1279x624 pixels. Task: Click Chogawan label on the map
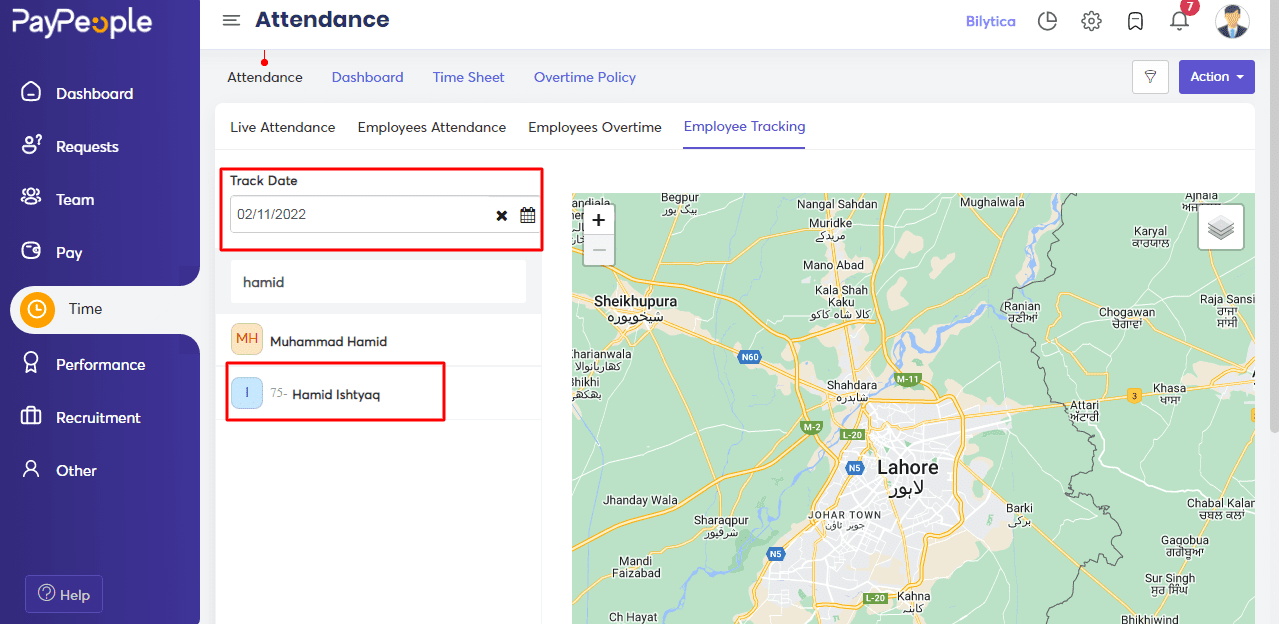pyautogui.click(x=1127, y=312)
